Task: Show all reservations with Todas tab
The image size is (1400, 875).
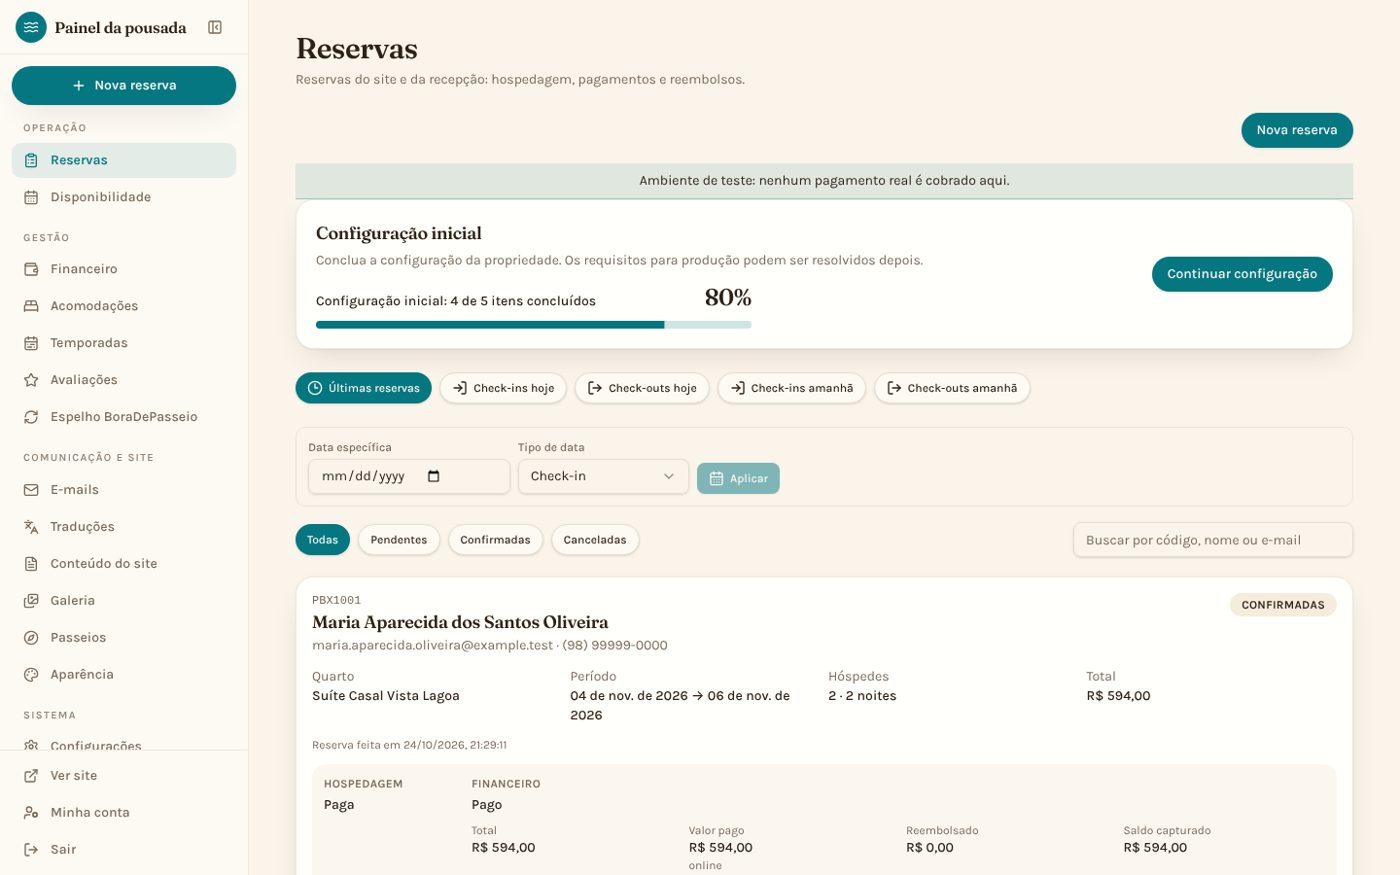Action: 323,540
